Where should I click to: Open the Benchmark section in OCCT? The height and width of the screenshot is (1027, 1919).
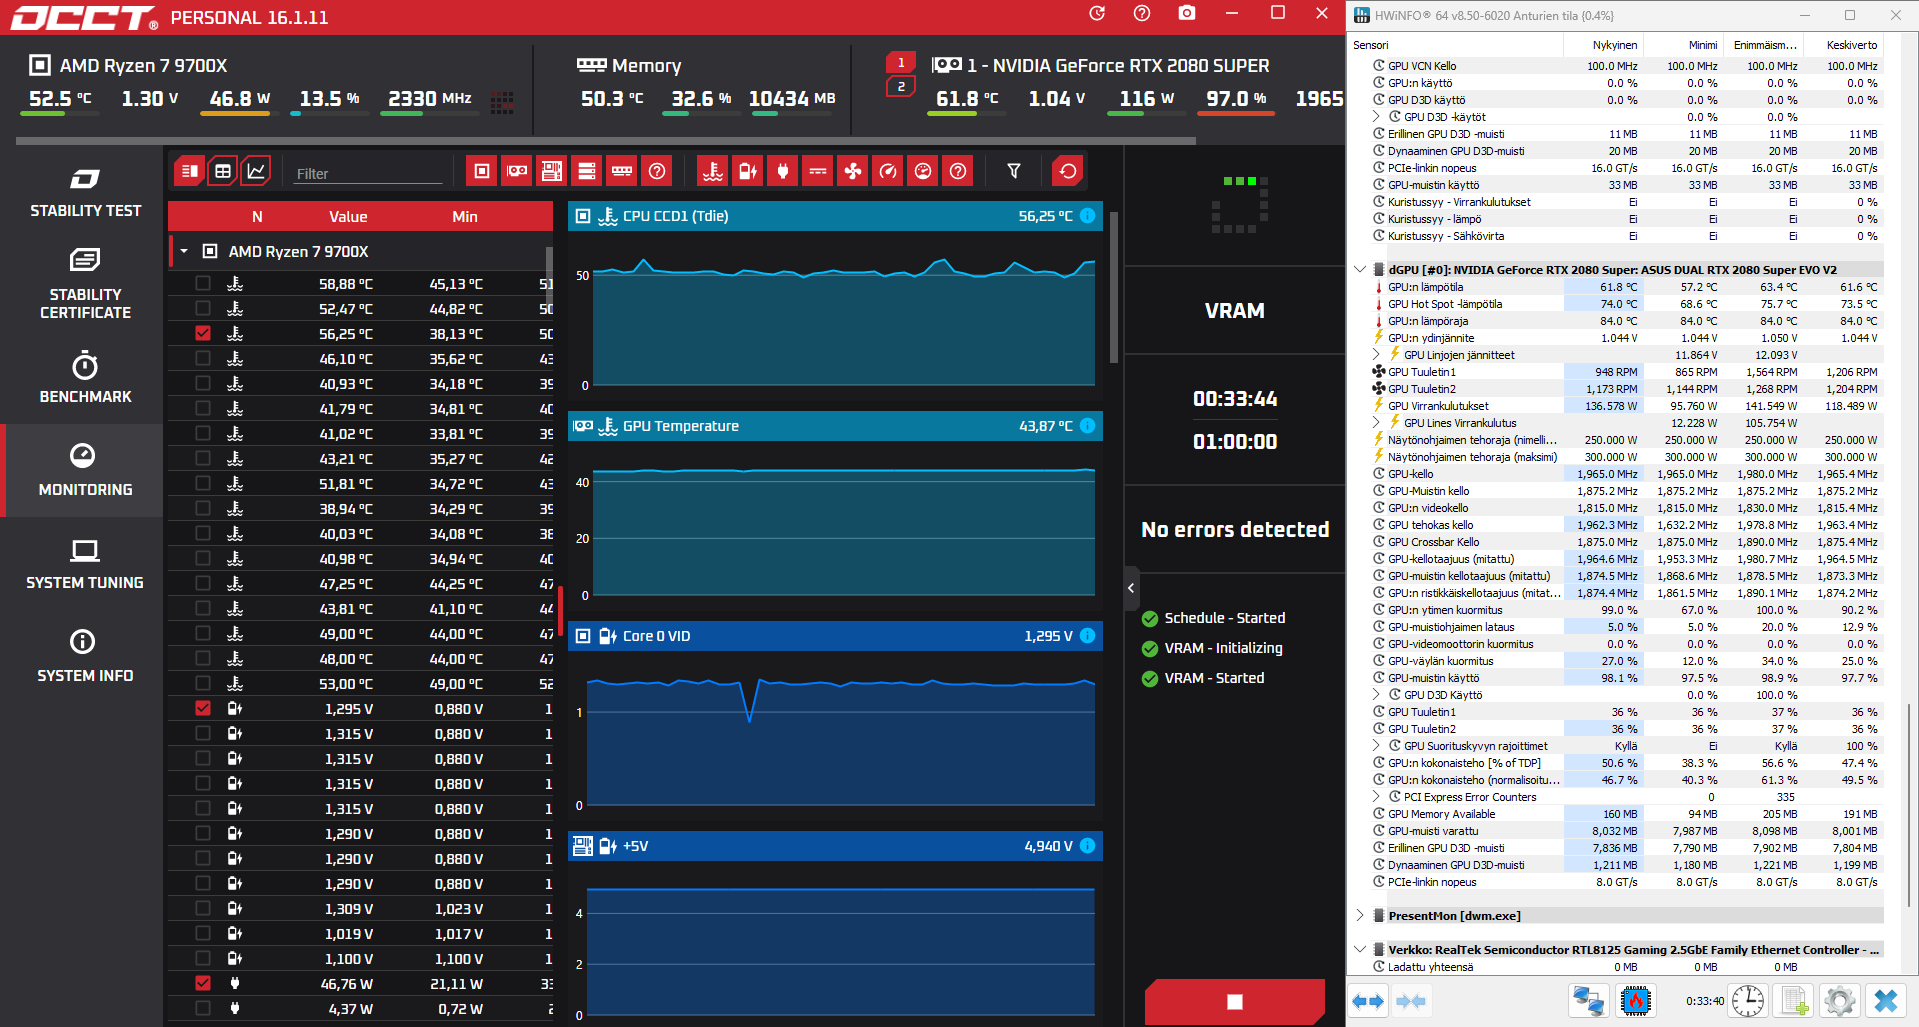85,377
